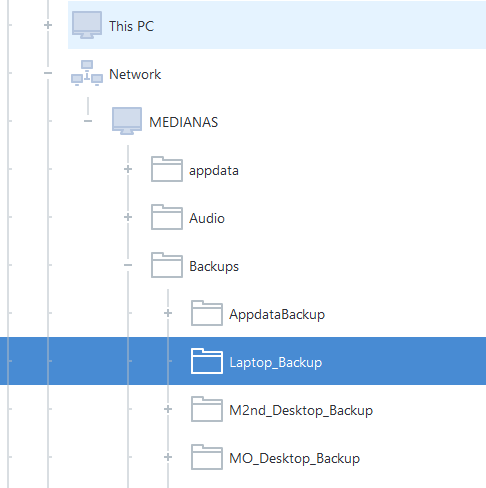
Task: Click the Backups folder icon
Action: (x=167, y=265)
